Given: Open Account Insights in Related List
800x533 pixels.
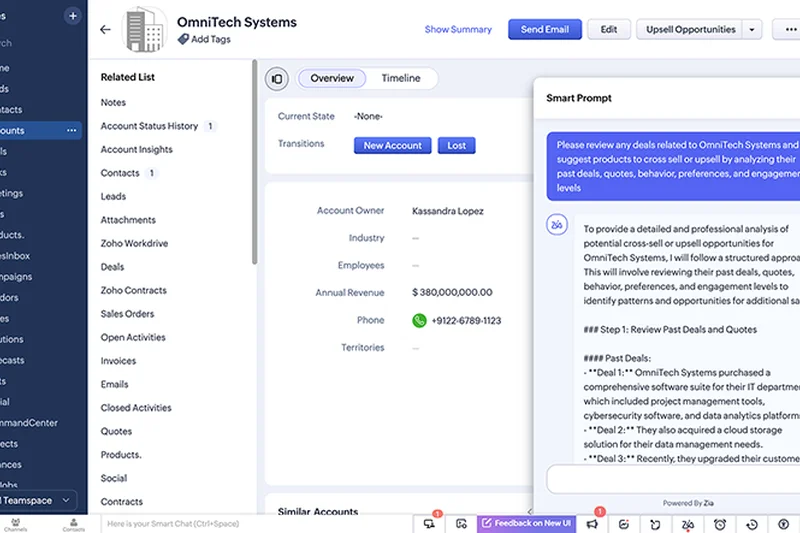Looking at the screenshot, I should [x=137, y=149].
